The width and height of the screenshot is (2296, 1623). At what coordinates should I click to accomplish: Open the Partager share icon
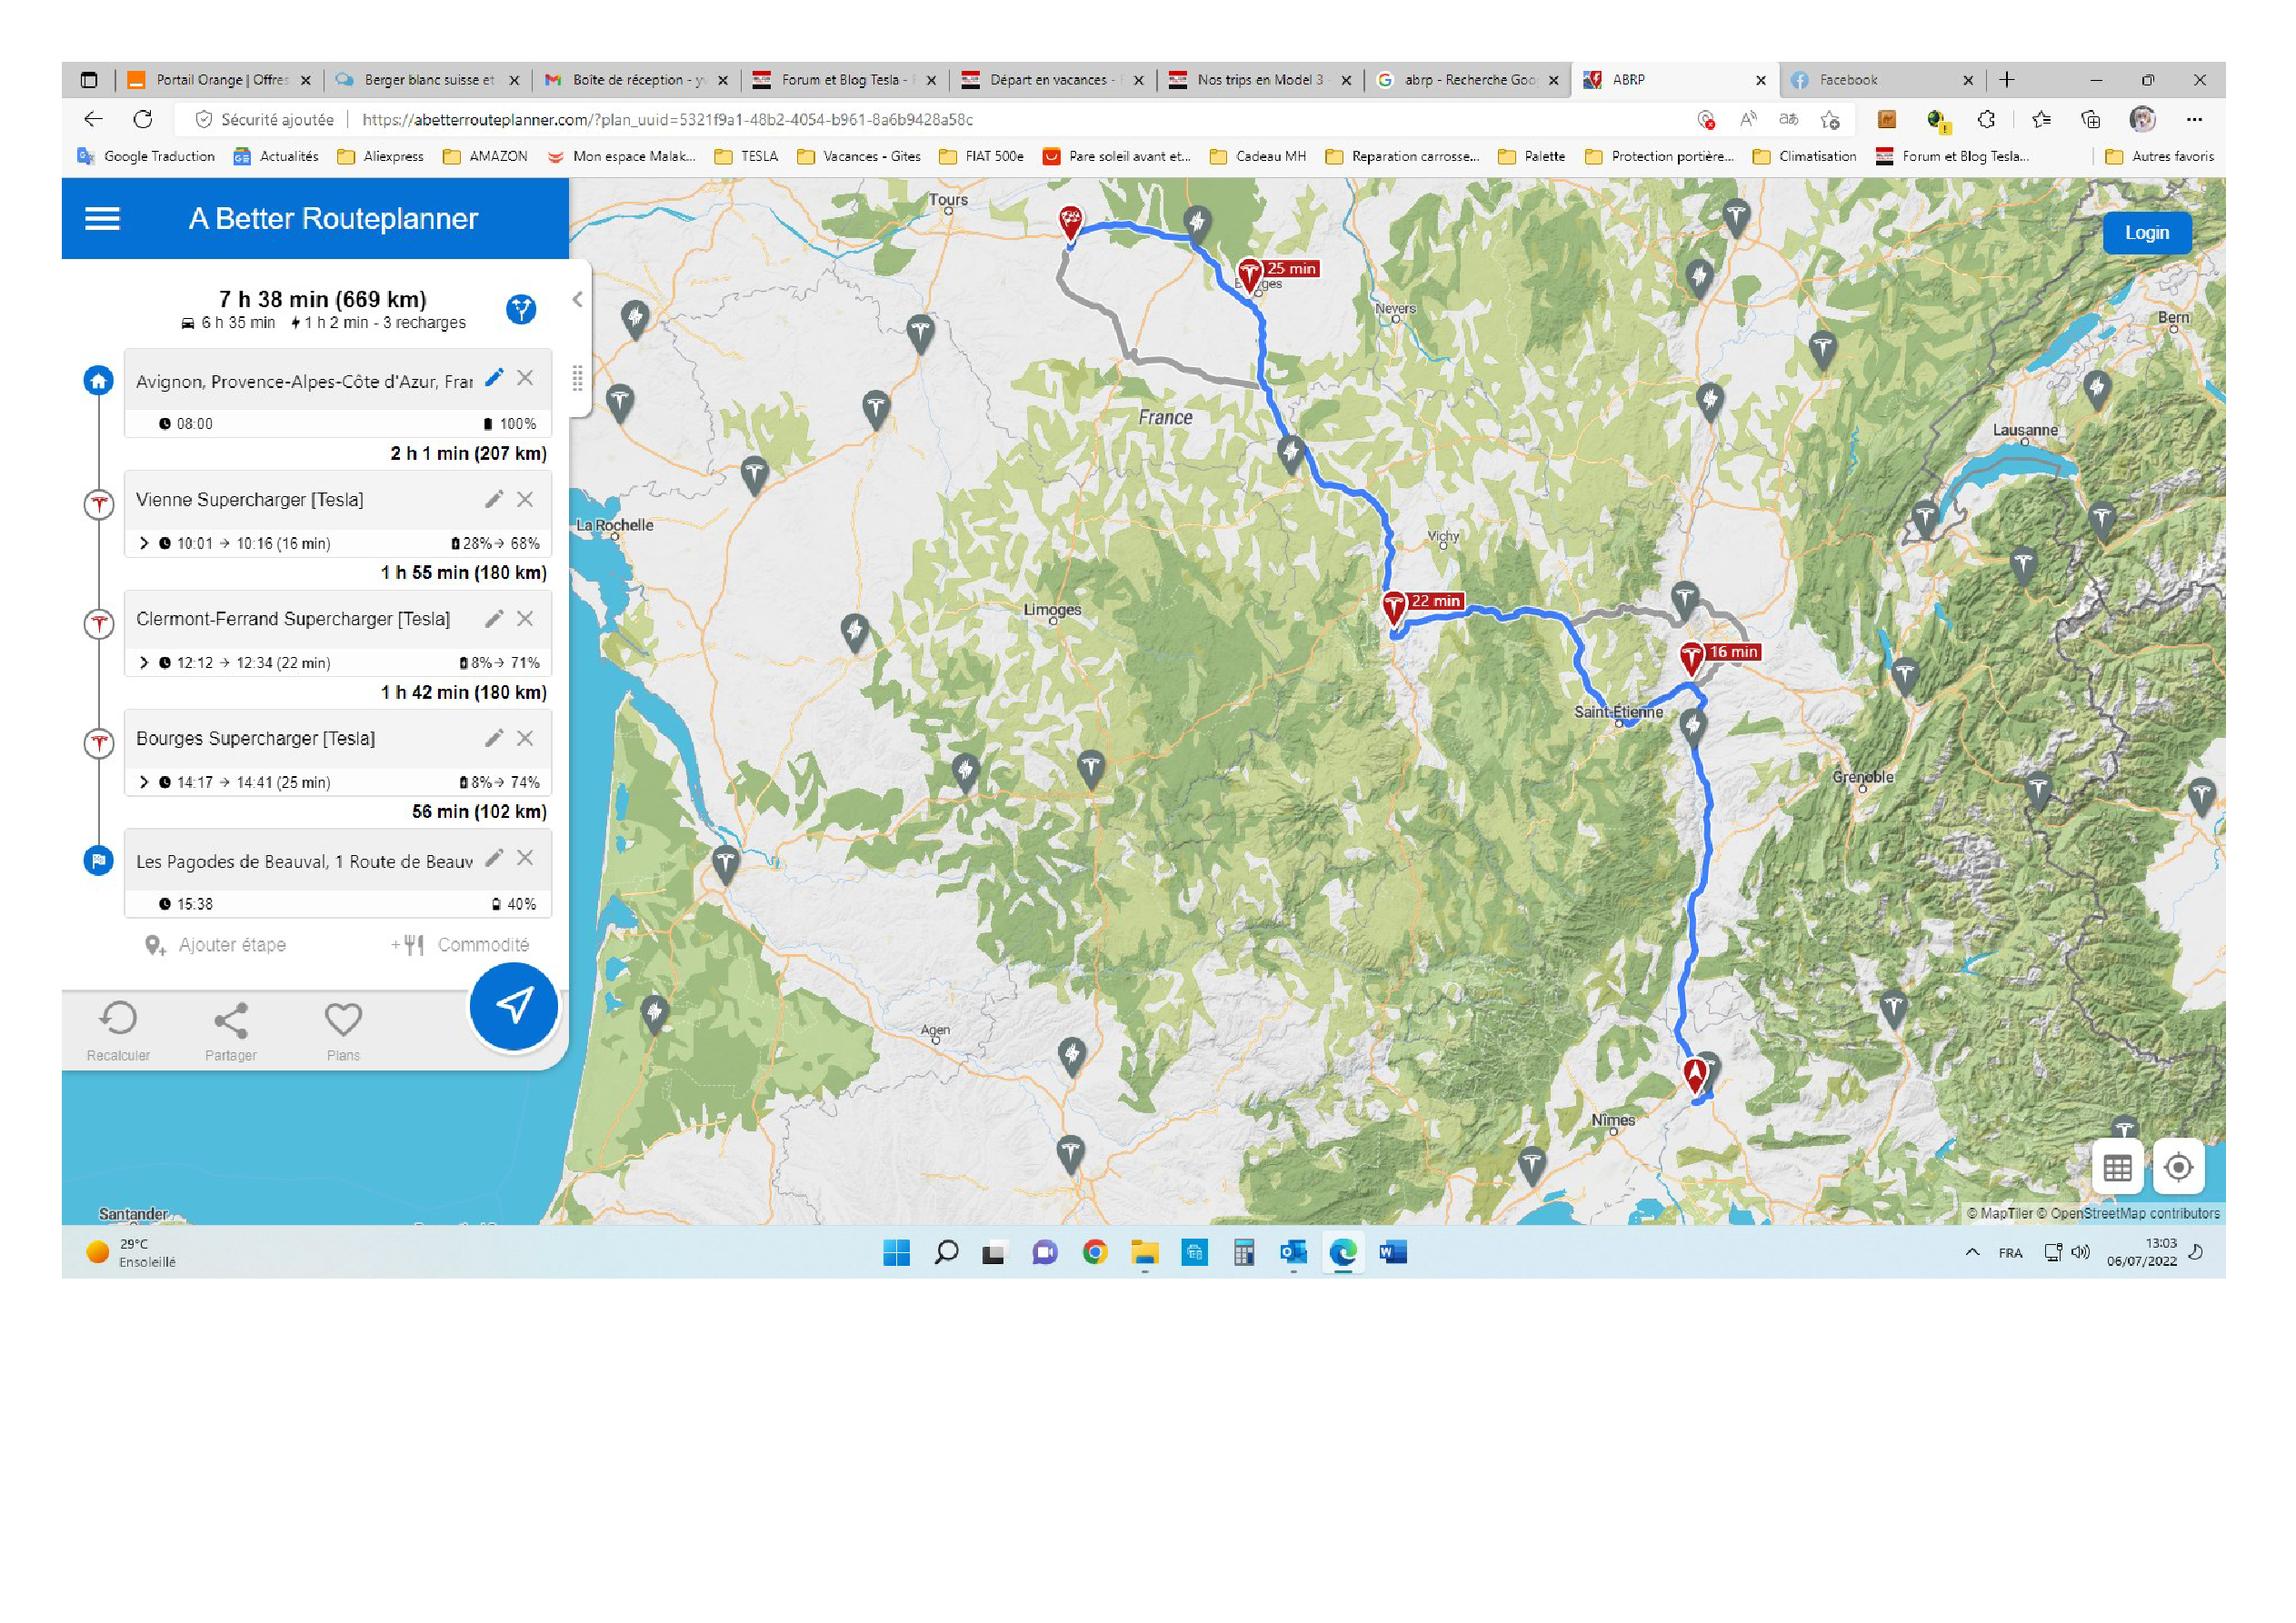tap(231, 1020)
